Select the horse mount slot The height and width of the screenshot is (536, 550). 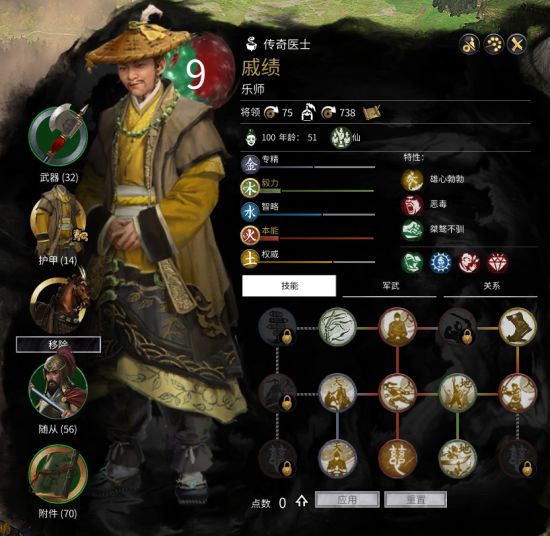click(59, 304)
